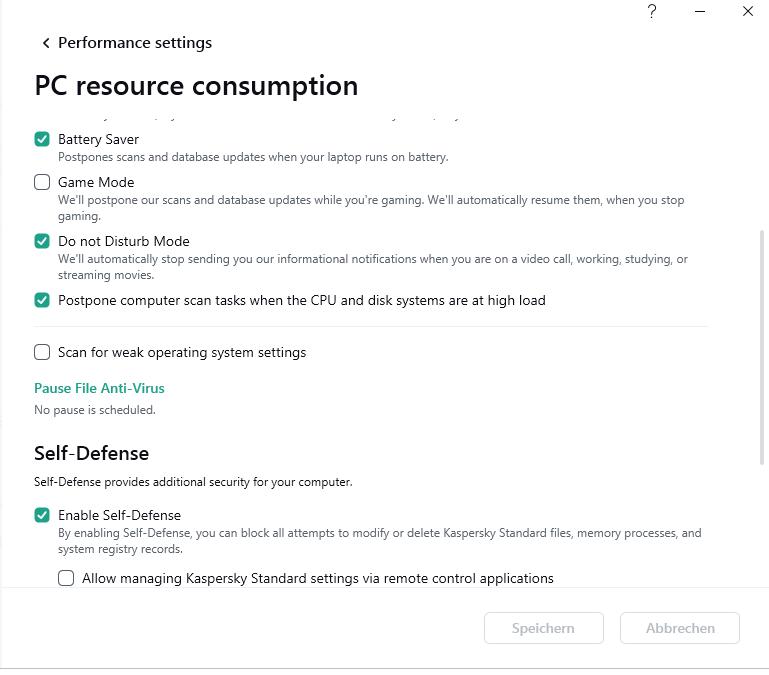This screenshot has height=675, width=769.
Task: Click the Abbrechen button
Action: click(680, 628)
